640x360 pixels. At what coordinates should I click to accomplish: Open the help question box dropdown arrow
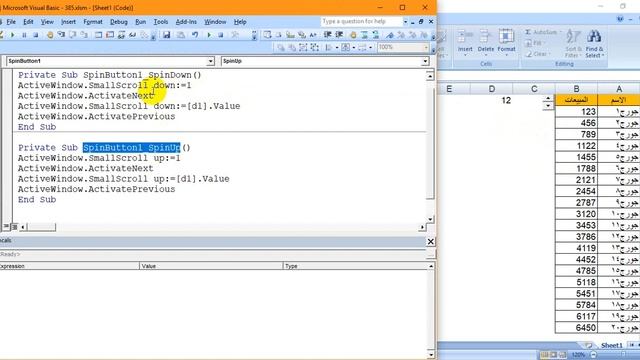tap(405, 22)
